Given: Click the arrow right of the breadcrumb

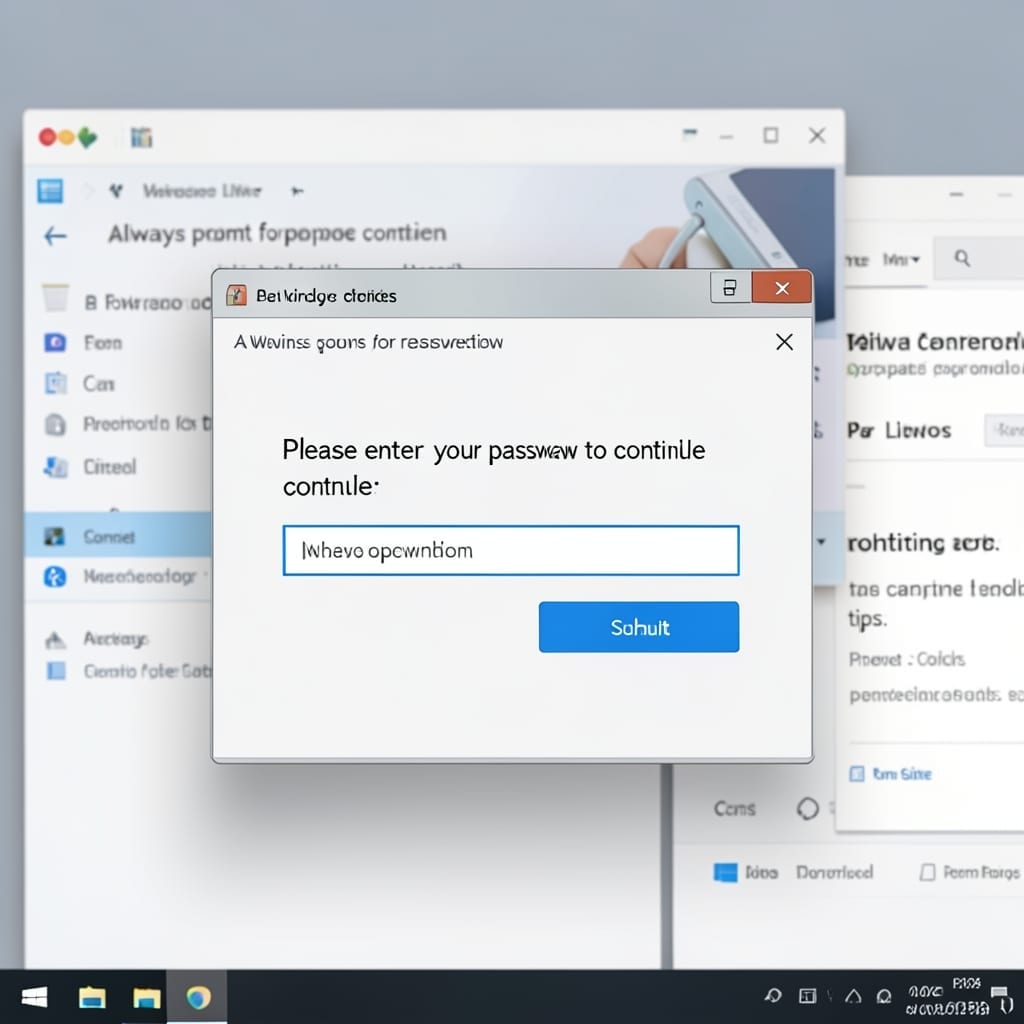Looking at the screenshot, I should (x=297, y=191).
